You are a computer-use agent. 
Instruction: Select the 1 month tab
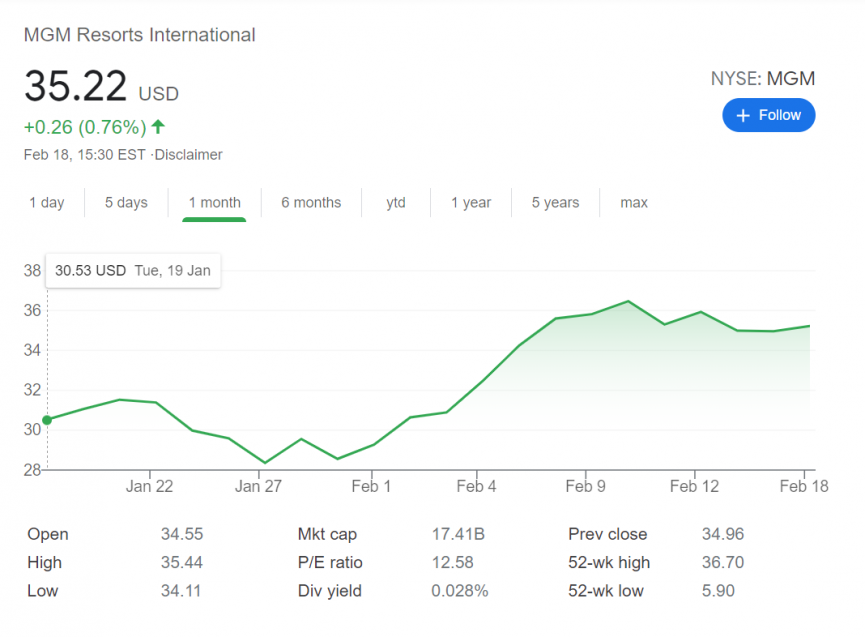point(214,202)
